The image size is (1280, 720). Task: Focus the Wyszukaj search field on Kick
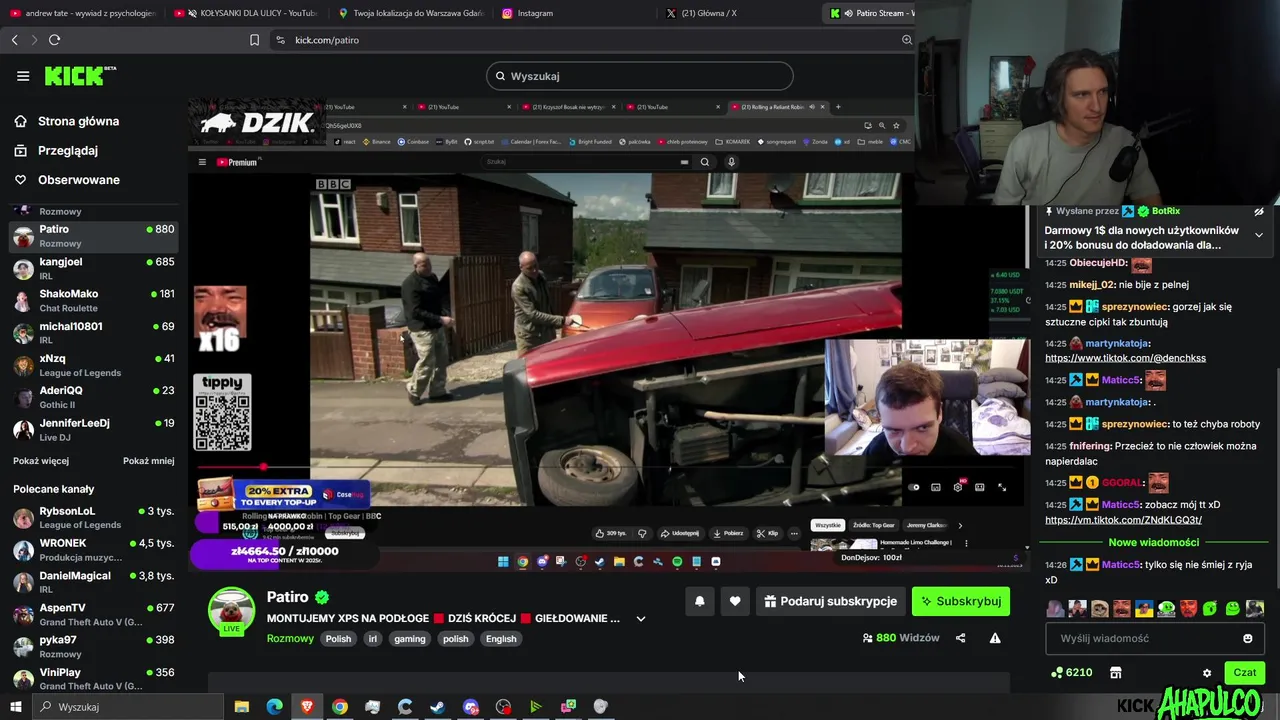click(x=640, y=76)
